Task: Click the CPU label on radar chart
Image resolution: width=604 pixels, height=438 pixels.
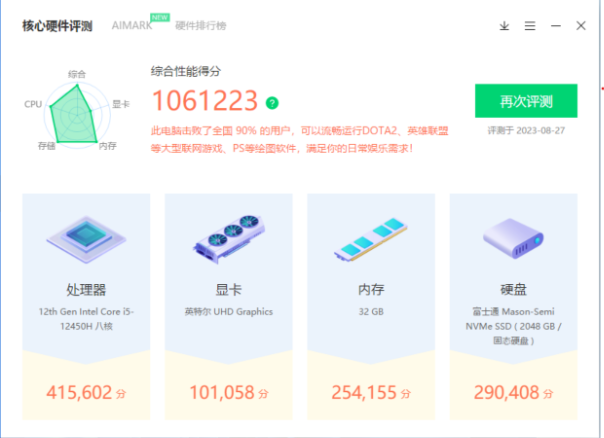Action: 33,104
